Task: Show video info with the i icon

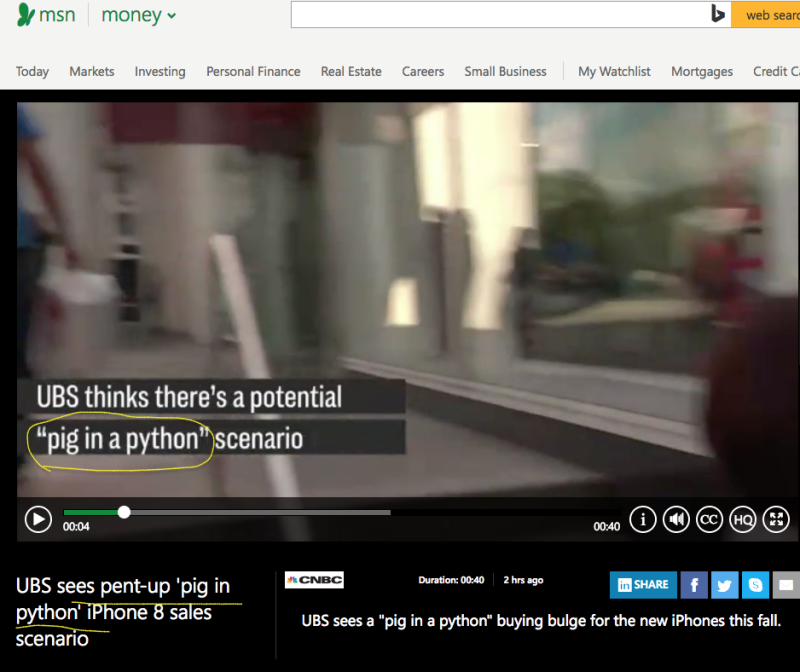Action: tap(643, 519)
